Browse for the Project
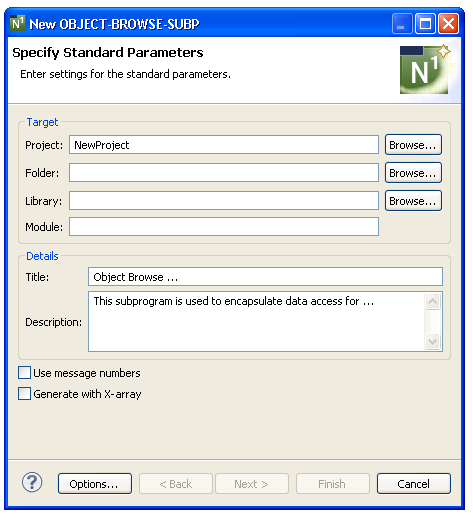Image resolution: width=473 pixels, height=520 pixels. point(413,145)
